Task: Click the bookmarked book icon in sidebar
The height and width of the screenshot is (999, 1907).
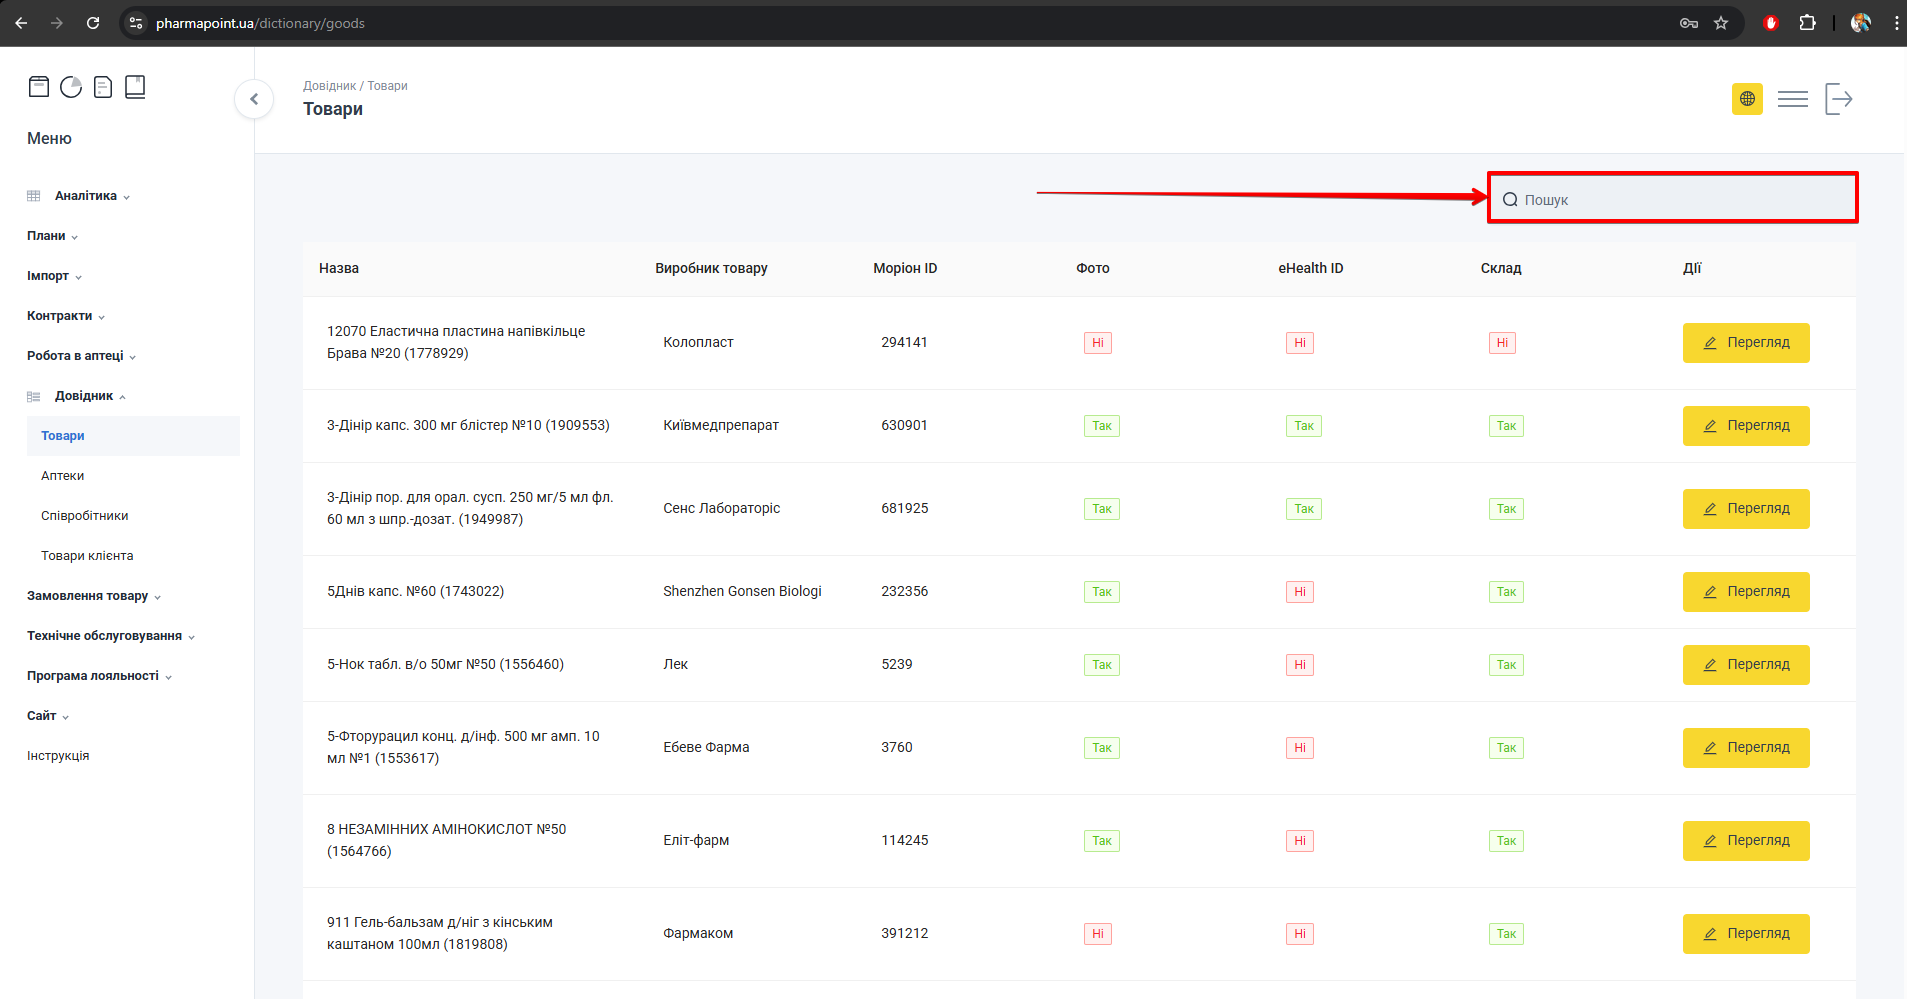Action: 135,87
